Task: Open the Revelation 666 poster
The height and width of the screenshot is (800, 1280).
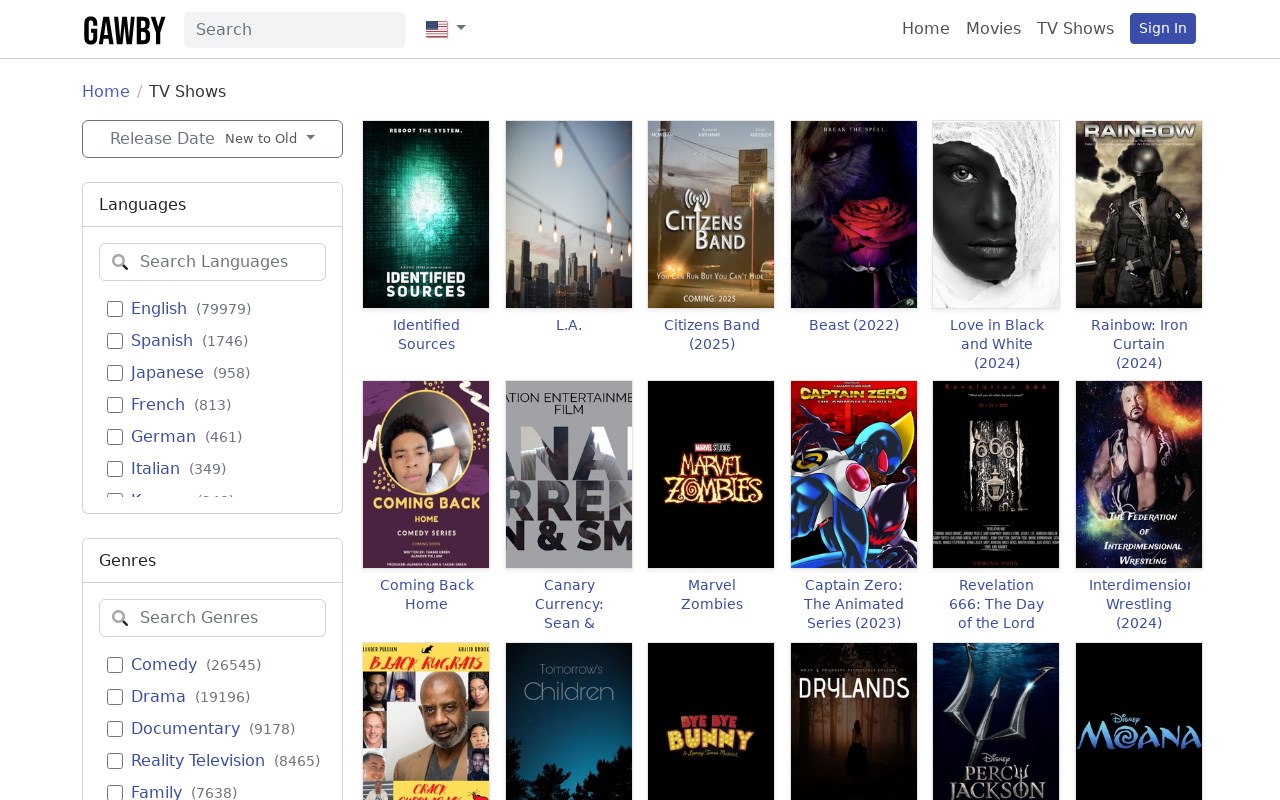Action: point(996,474)
